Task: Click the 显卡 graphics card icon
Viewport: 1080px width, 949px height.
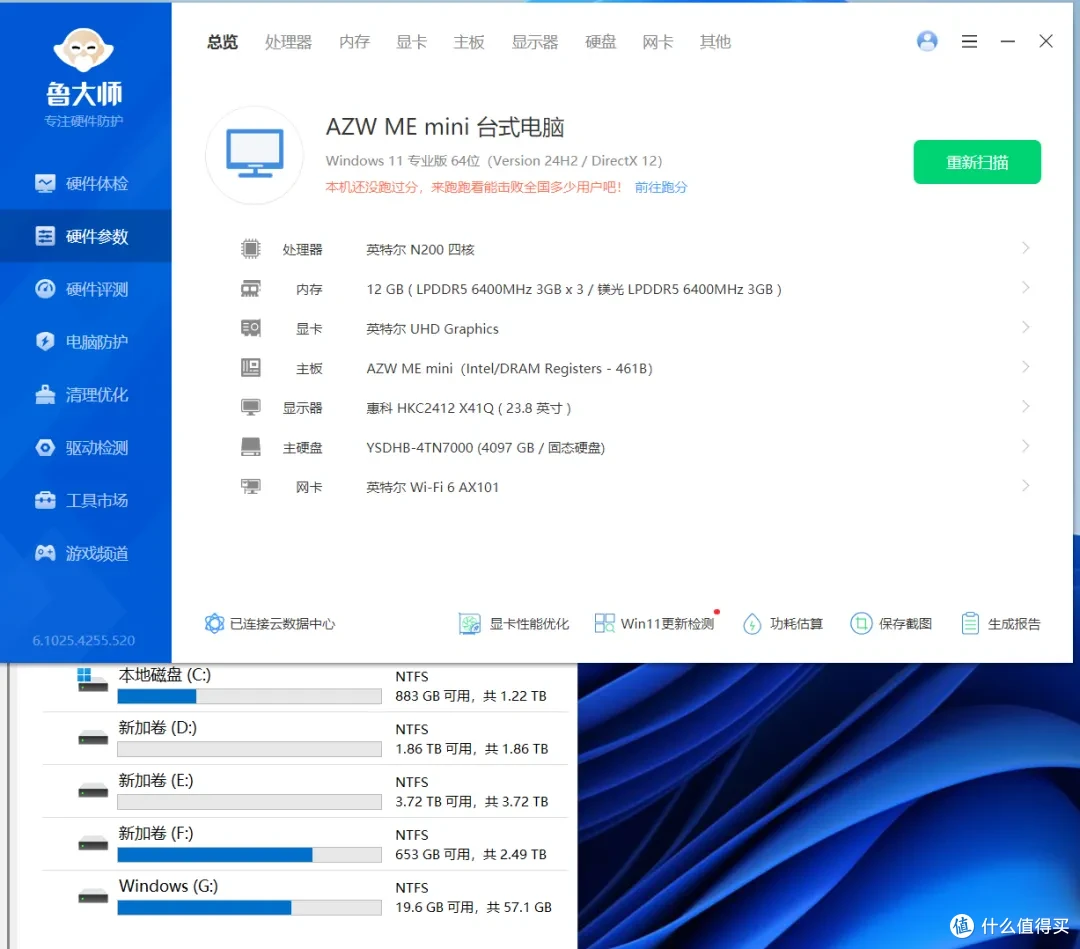Action: pos(251,328)
